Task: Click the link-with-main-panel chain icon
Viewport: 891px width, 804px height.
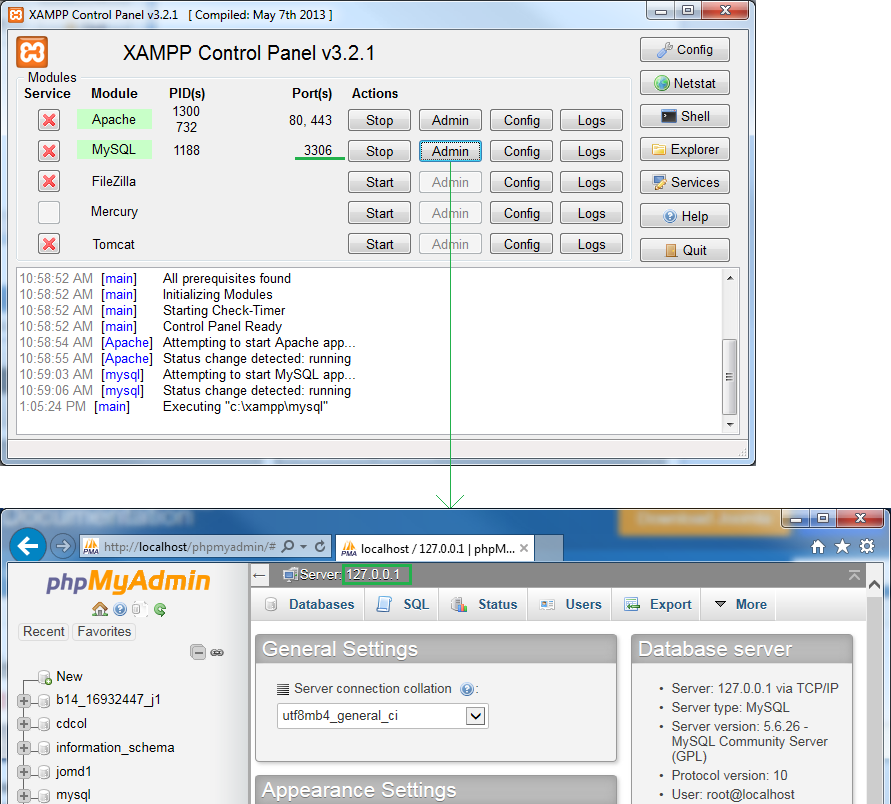Action: point(217,653)
